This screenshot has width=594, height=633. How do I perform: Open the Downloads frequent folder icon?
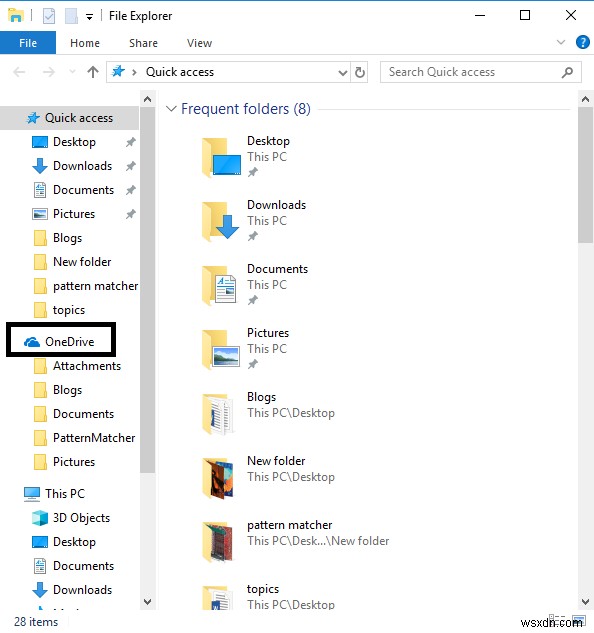coord(221,221)
